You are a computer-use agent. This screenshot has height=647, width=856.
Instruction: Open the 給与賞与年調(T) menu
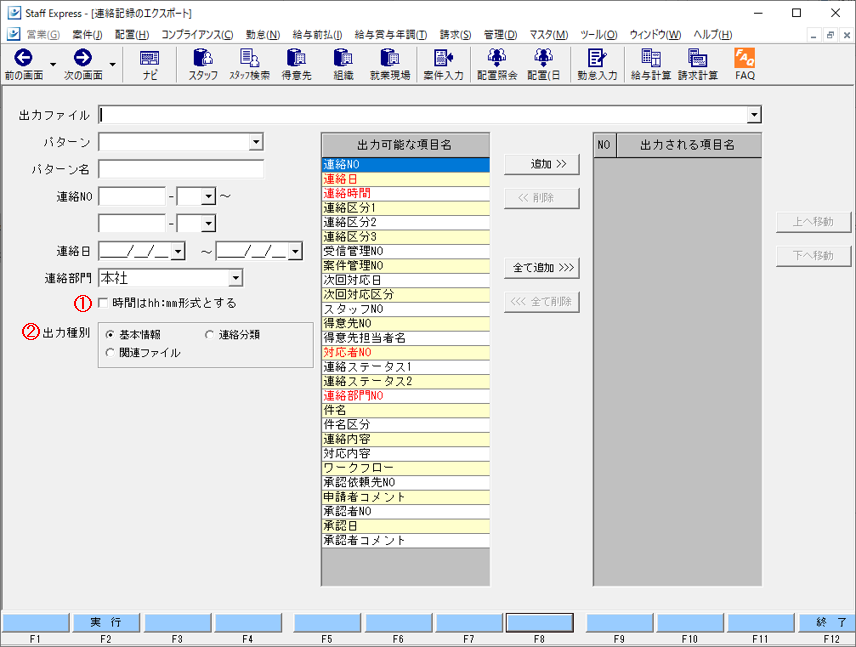[391, 34]
